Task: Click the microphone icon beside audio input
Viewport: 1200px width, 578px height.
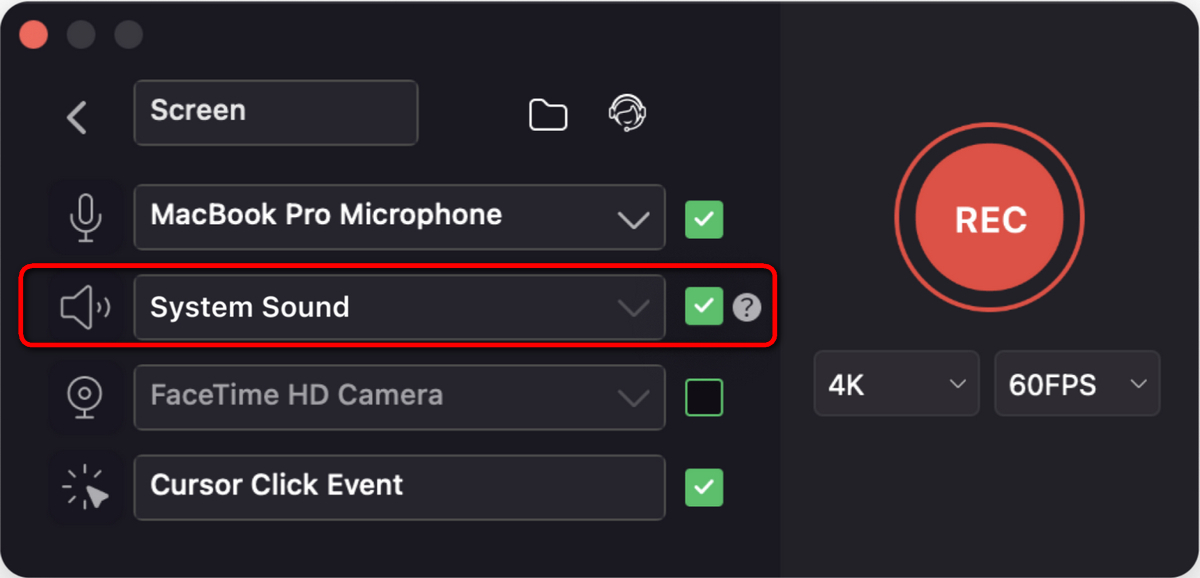Action: click(86, 216)
